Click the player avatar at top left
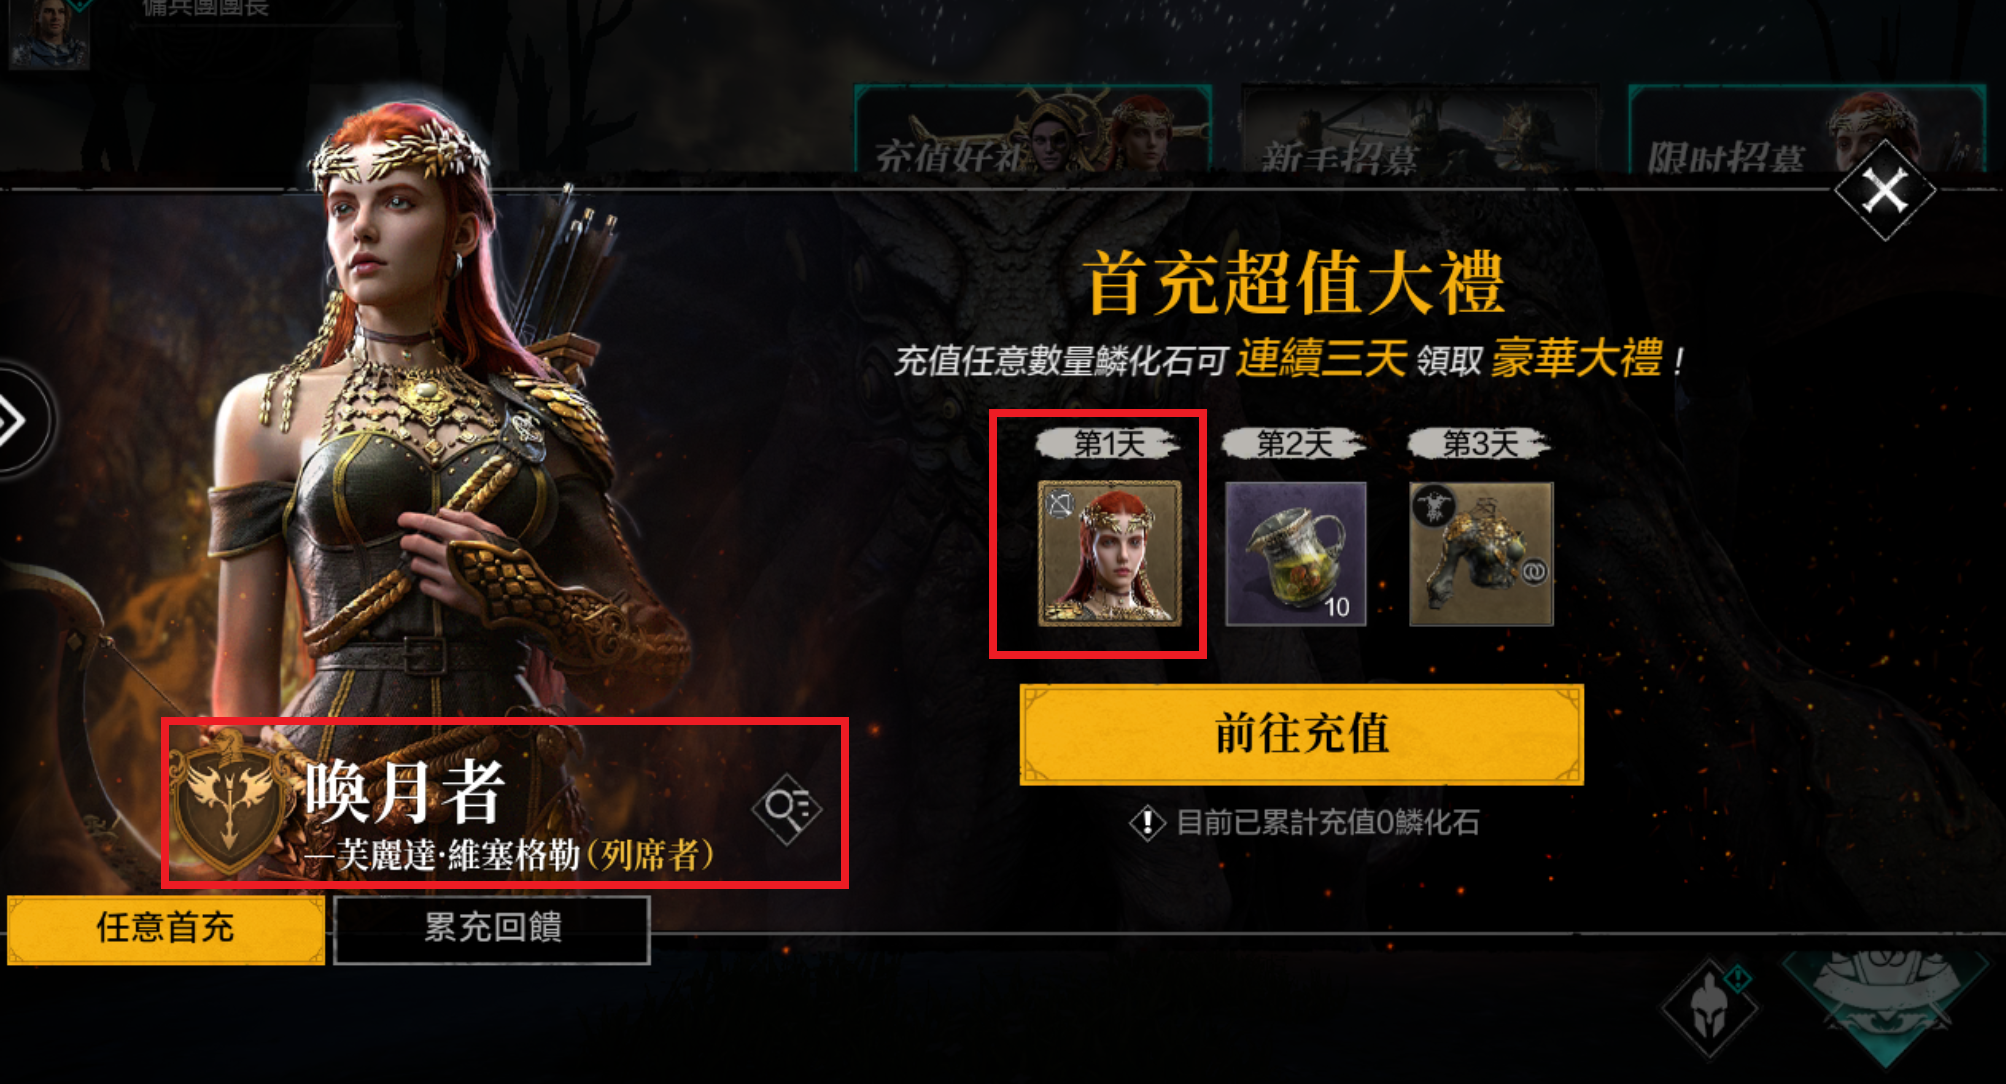The width and height of the screenshot is (2006, 1084). pos(49,33)
